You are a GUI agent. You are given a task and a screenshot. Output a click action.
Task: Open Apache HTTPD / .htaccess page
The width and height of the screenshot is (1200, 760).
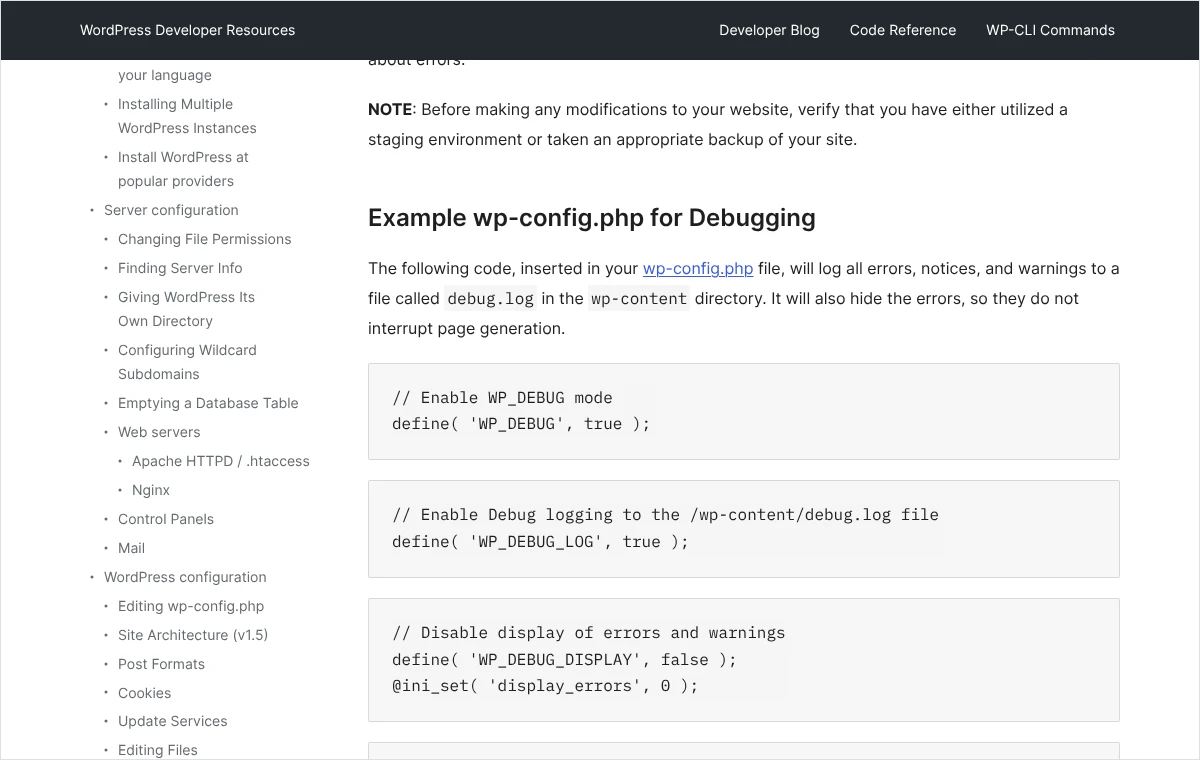point(221,461)
